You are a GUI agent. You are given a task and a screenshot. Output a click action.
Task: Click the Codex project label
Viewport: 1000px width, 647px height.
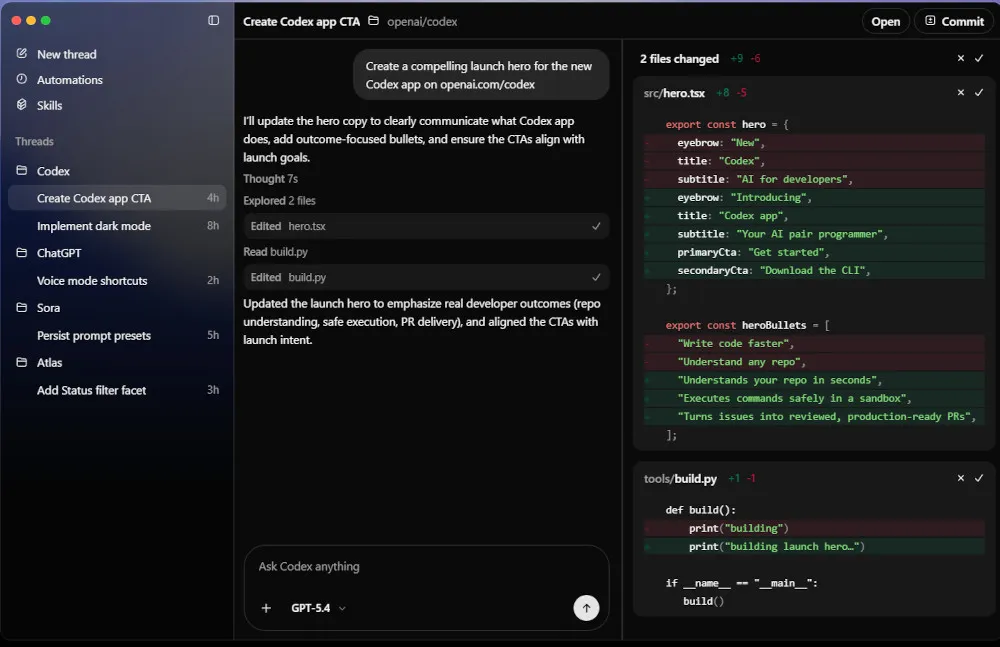coord(53,171)
